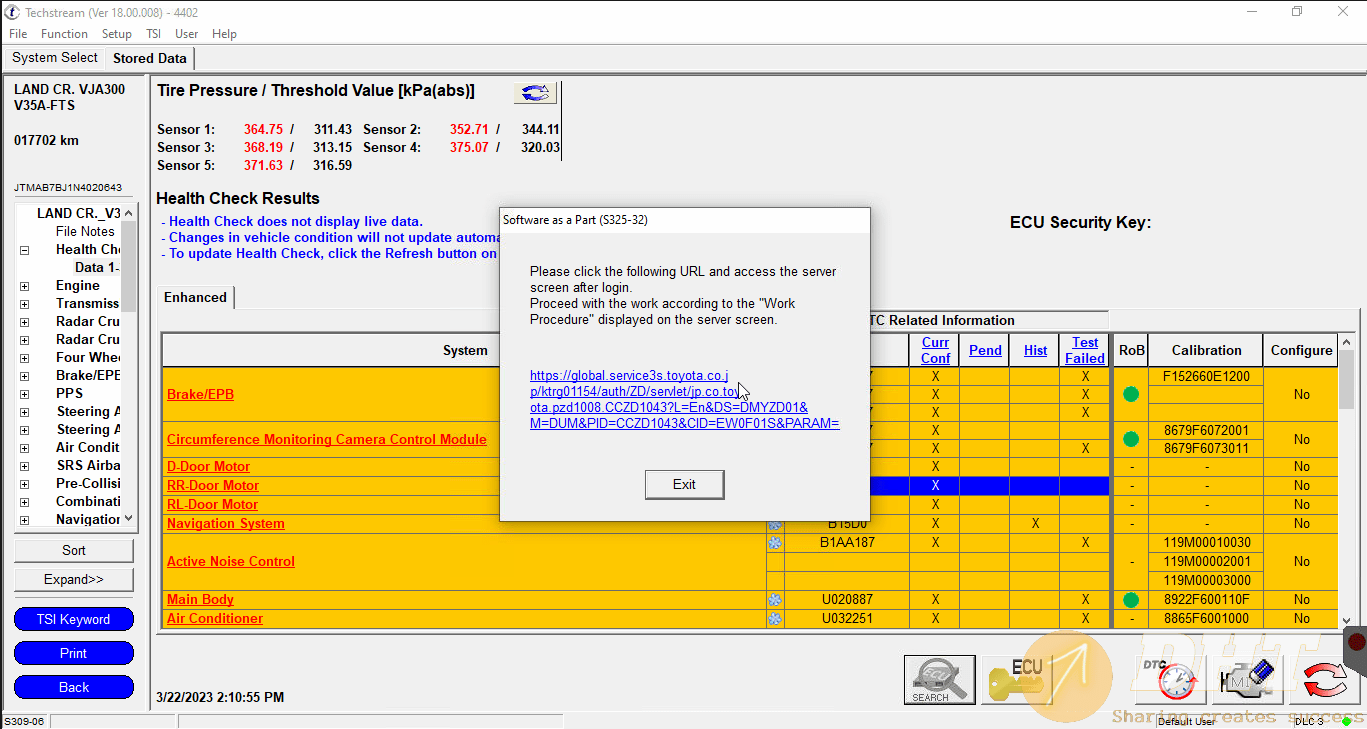Click the MIL engine freeze-frame icon
Screen dimensions: 1367x729
click(1245, 679)
